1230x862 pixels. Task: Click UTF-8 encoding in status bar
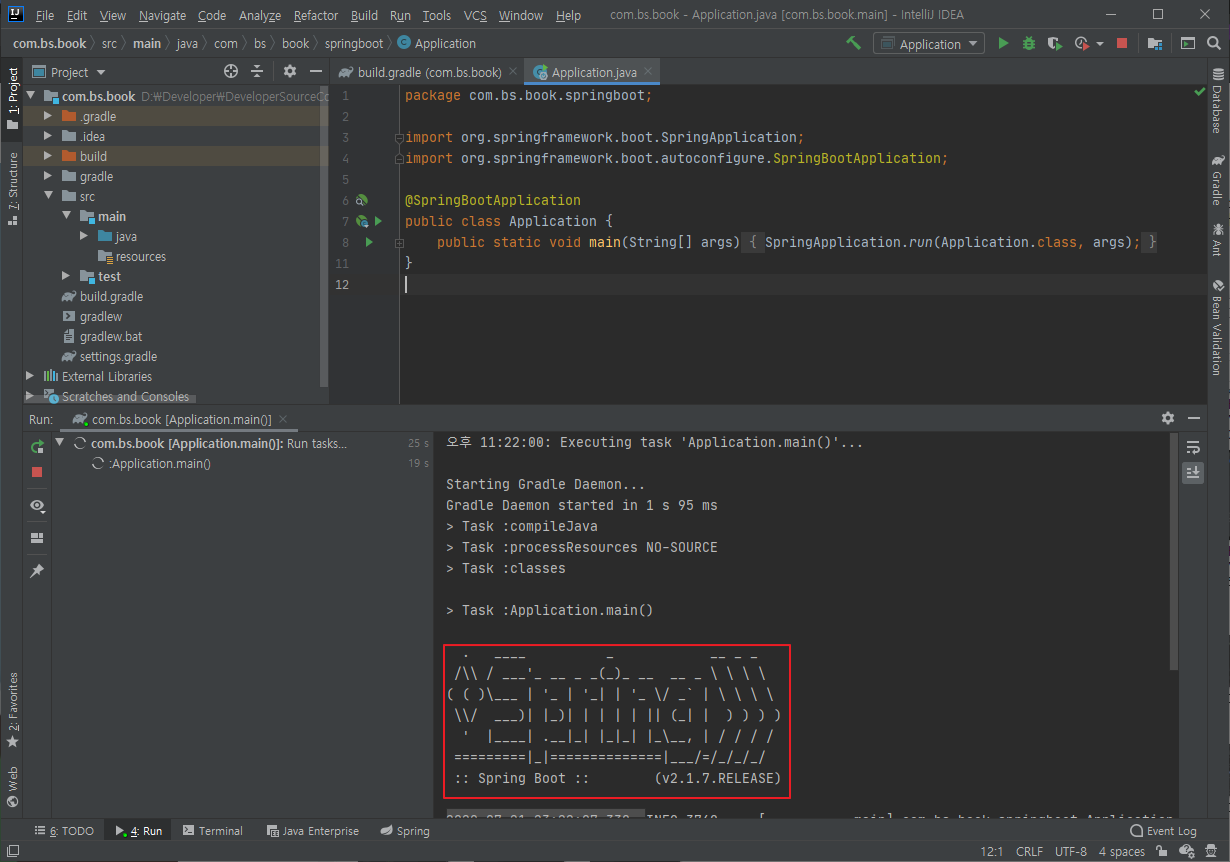tap(1069, 851)
